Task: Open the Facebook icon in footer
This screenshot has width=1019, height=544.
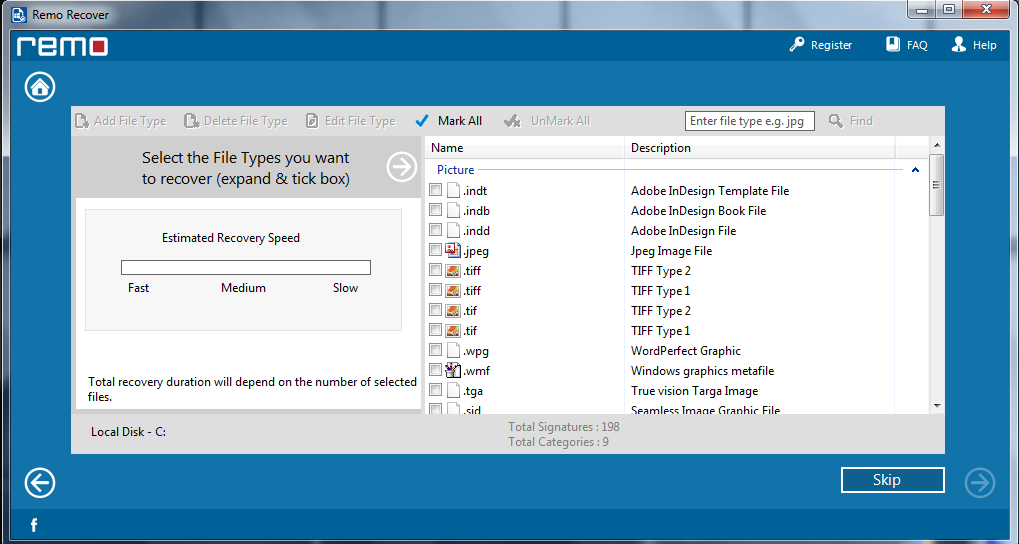Action: pyautogui.click(x=34, y=525)
